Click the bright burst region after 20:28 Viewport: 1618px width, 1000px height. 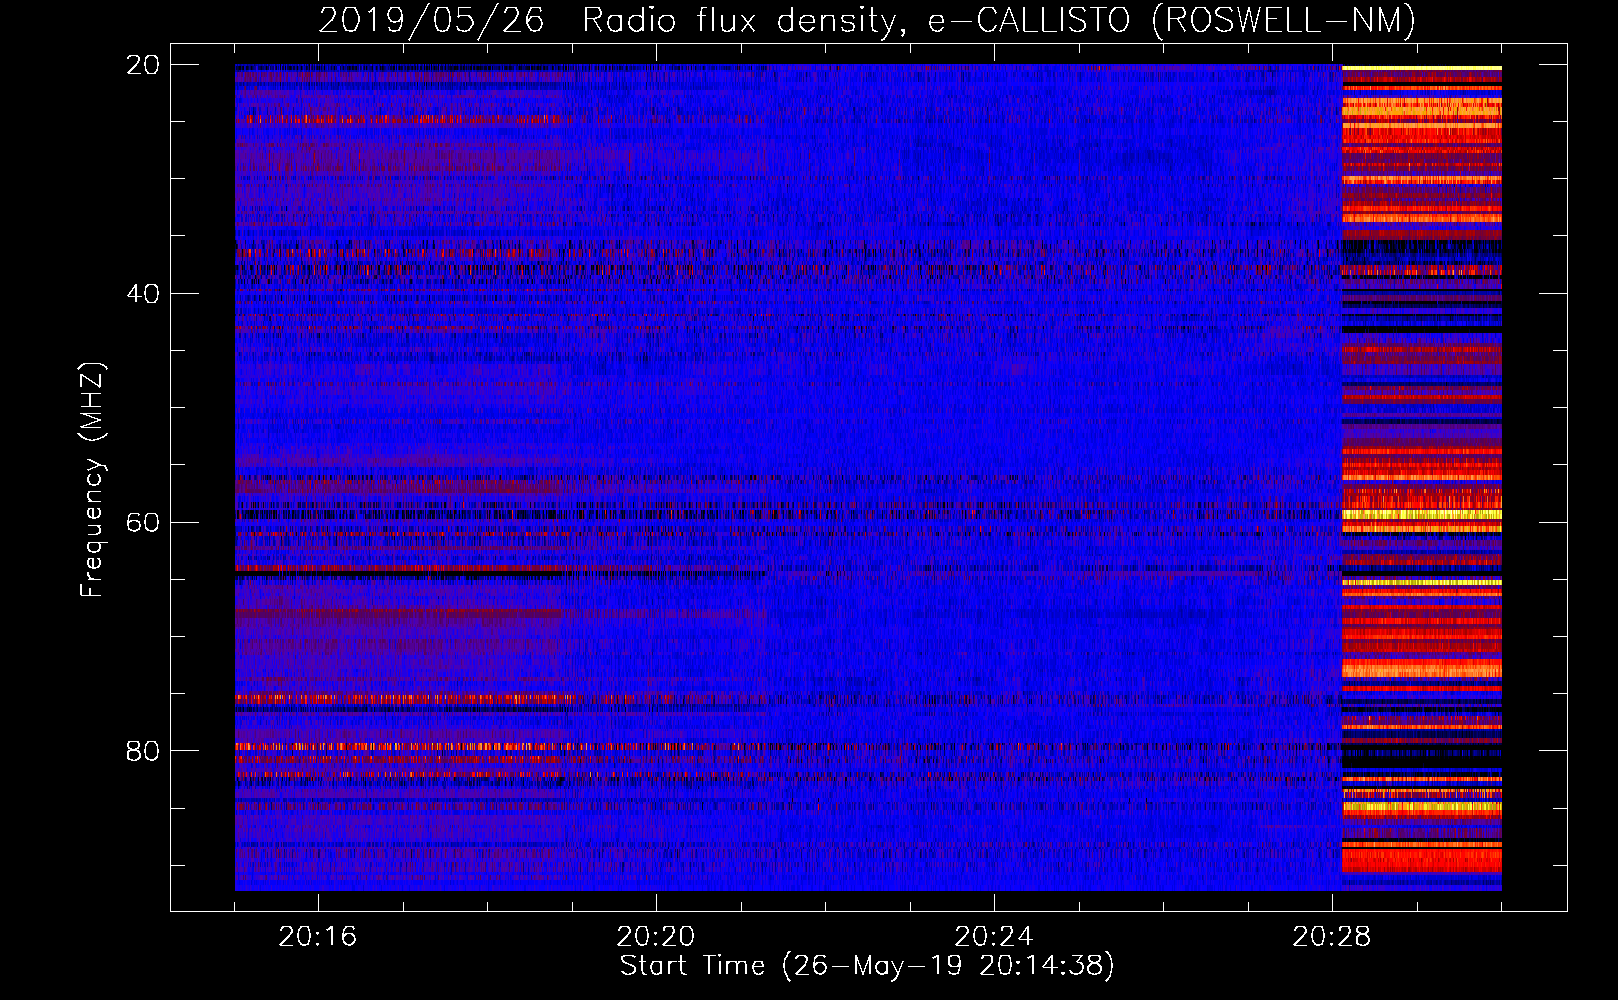(1421, 478)
